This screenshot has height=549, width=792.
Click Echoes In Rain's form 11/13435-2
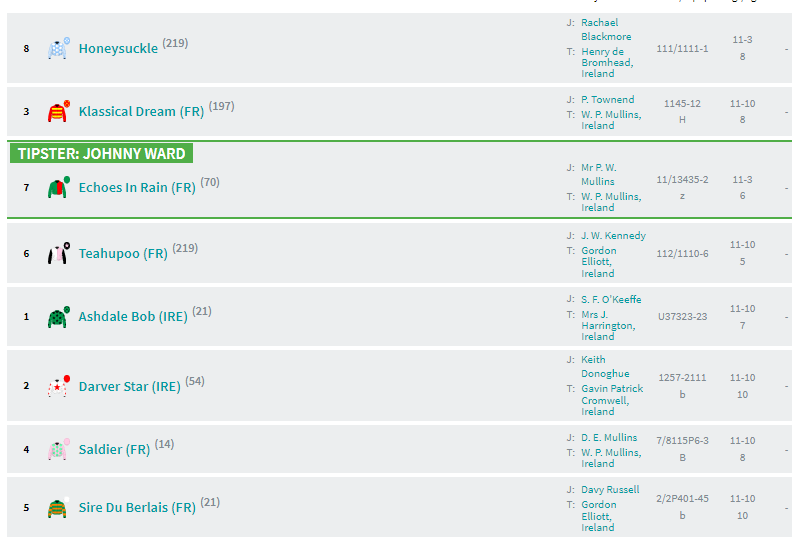coord(682,180)
